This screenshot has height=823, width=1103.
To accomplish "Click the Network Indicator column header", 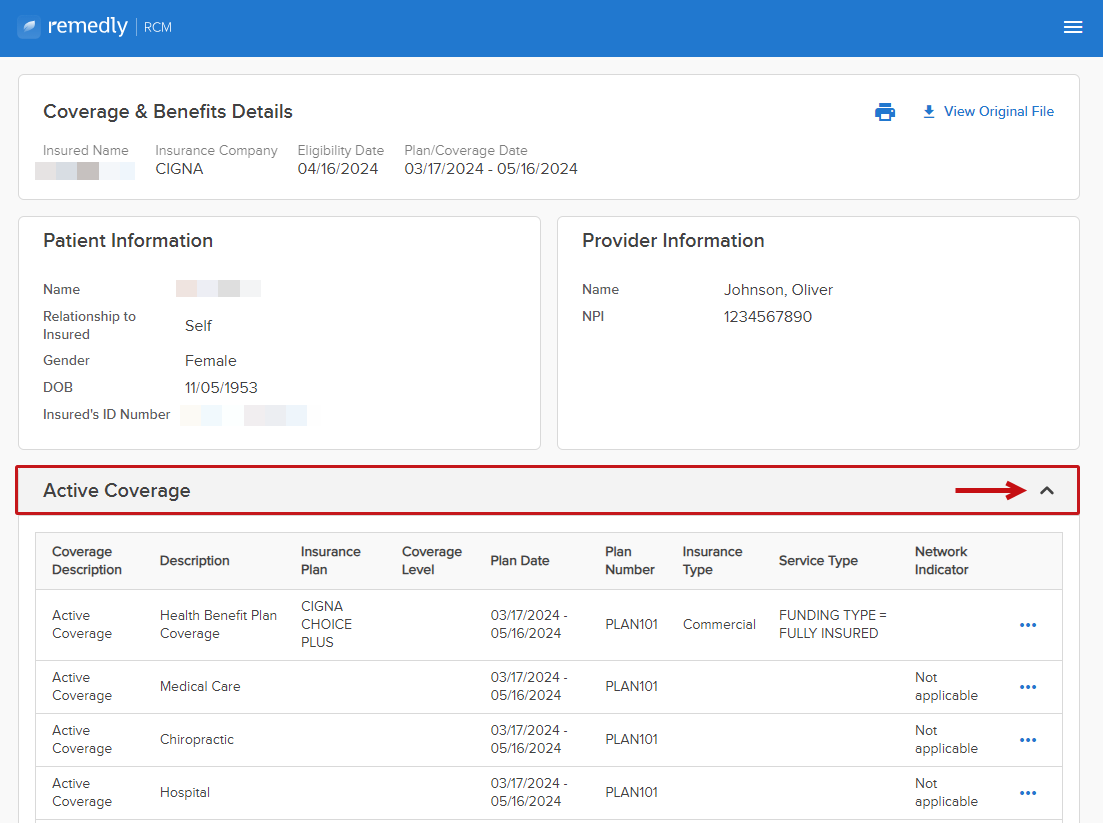I will click(941, 561).
